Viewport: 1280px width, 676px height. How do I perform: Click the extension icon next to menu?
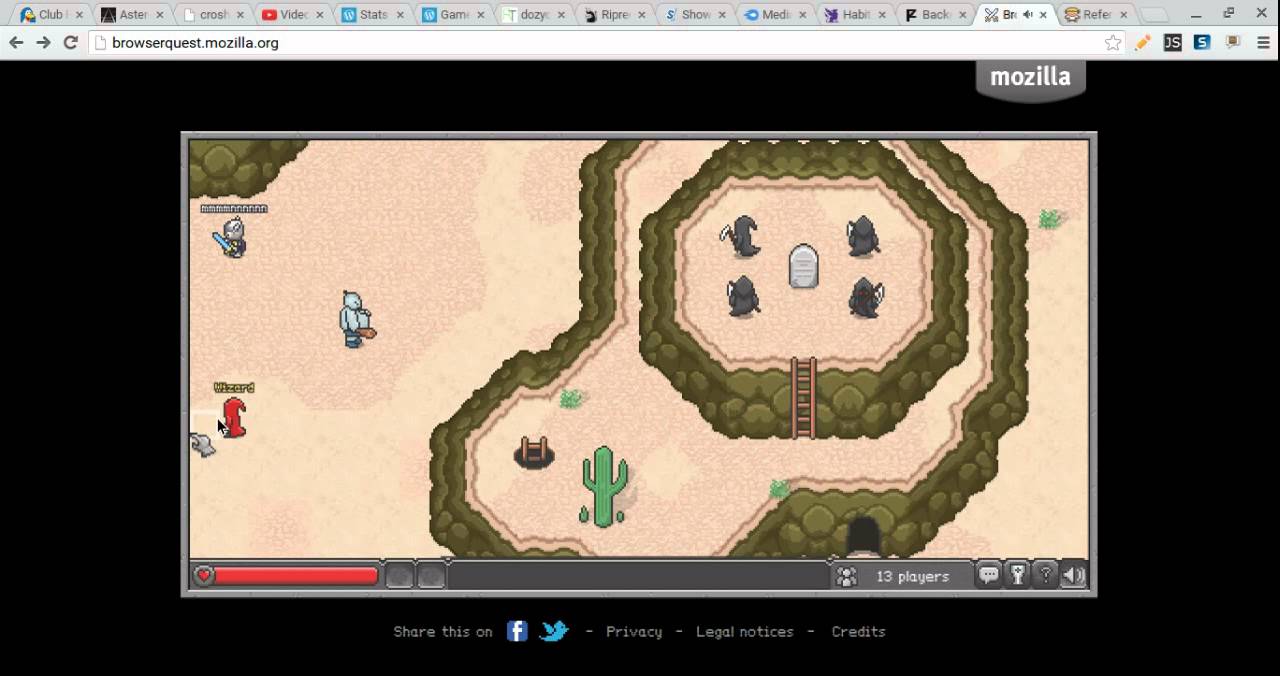pos(1233,43)
